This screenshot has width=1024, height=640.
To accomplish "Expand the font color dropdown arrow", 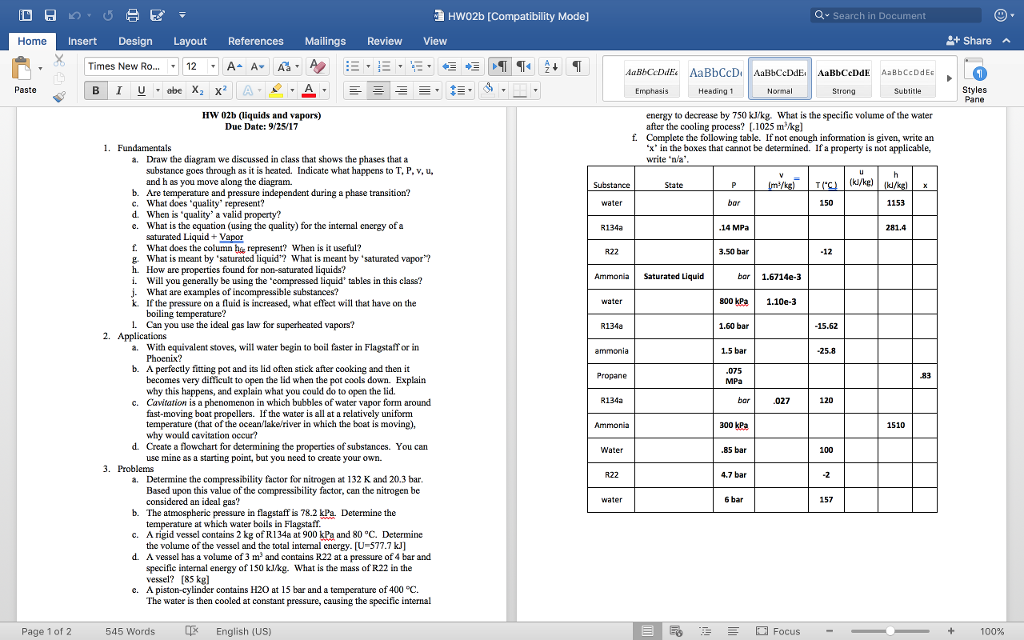I will point(325,91).
